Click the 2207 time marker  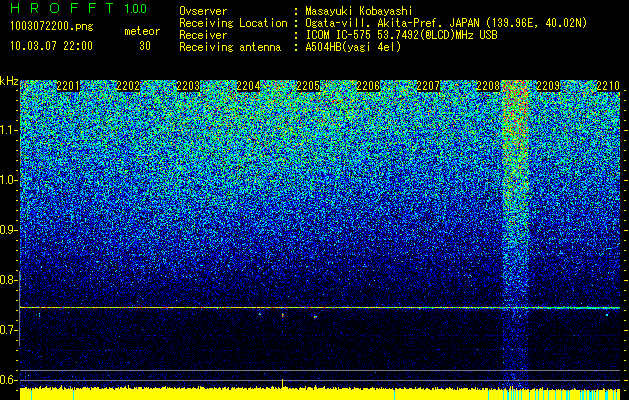428,86
